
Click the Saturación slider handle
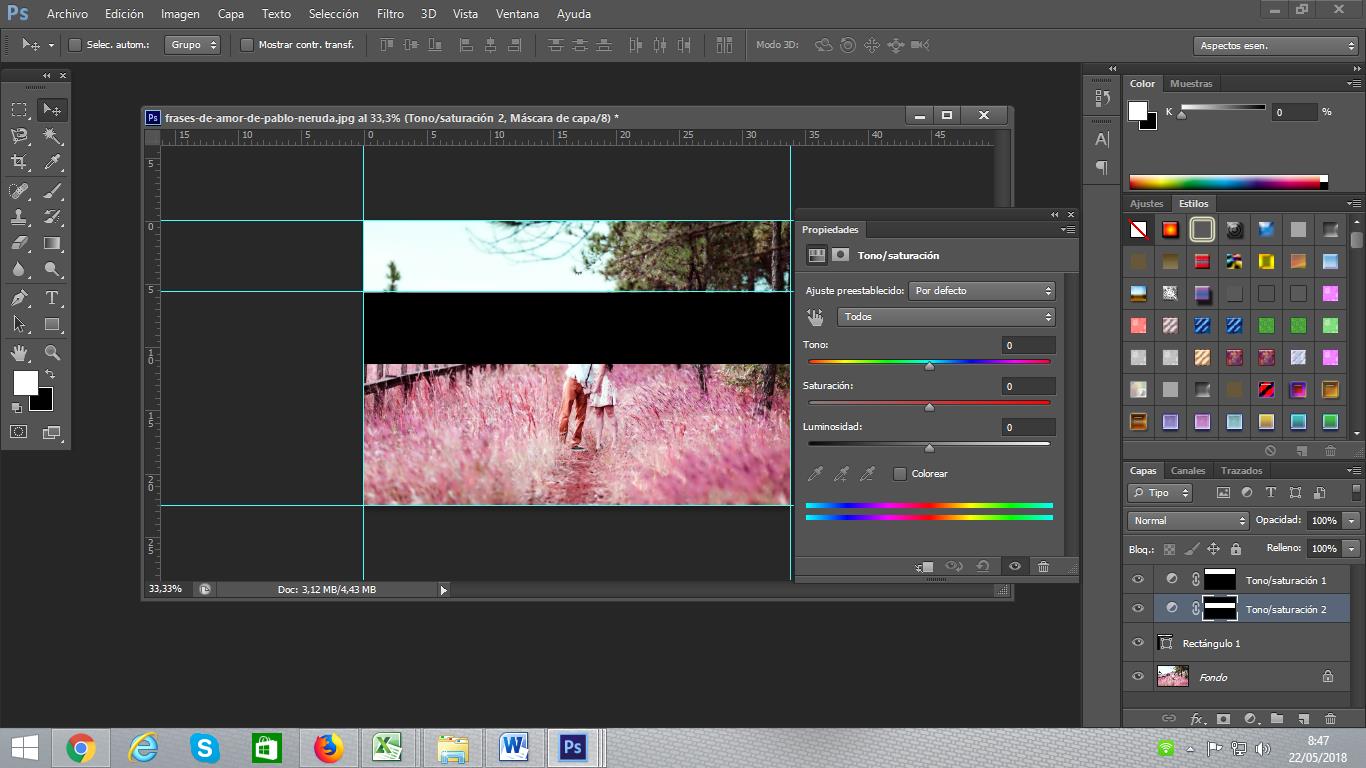[929, 407]
